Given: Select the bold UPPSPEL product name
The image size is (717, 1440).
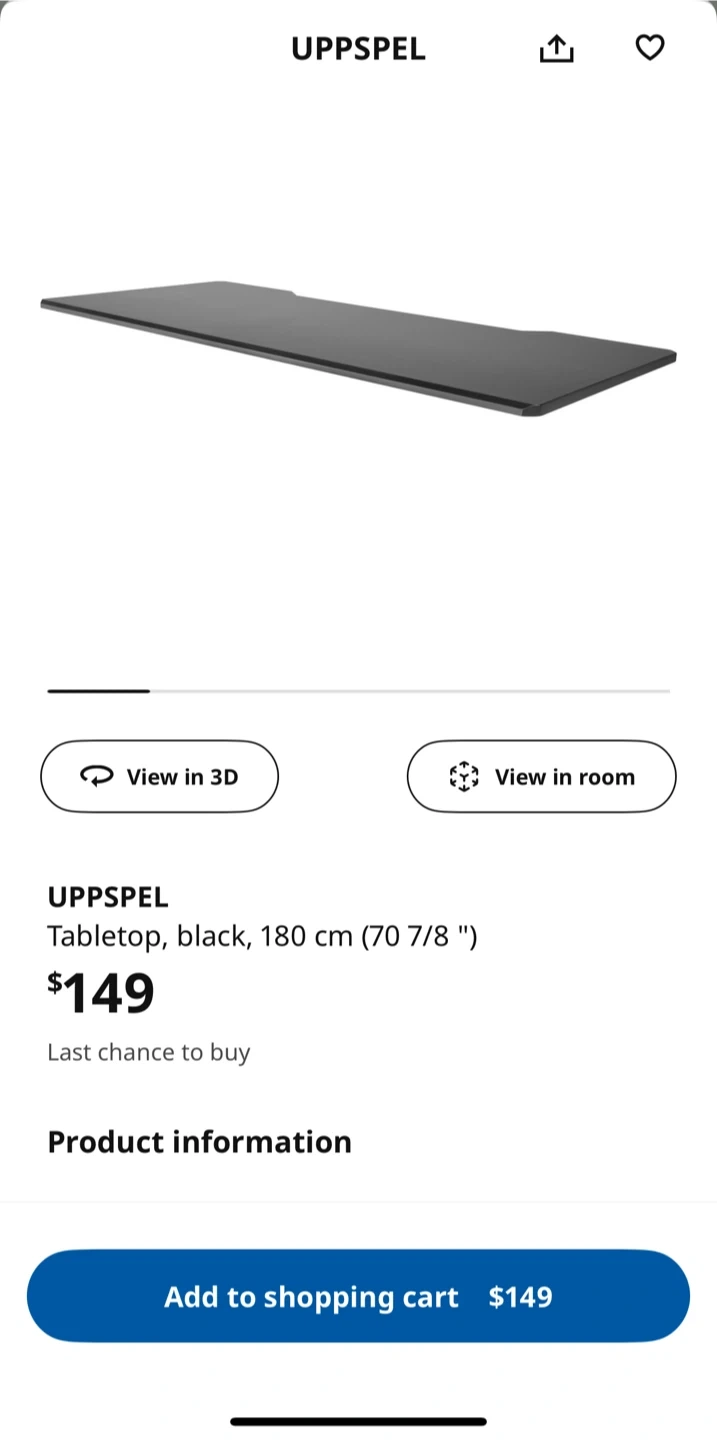Looking at the screenshot, I should pos(108,897).
